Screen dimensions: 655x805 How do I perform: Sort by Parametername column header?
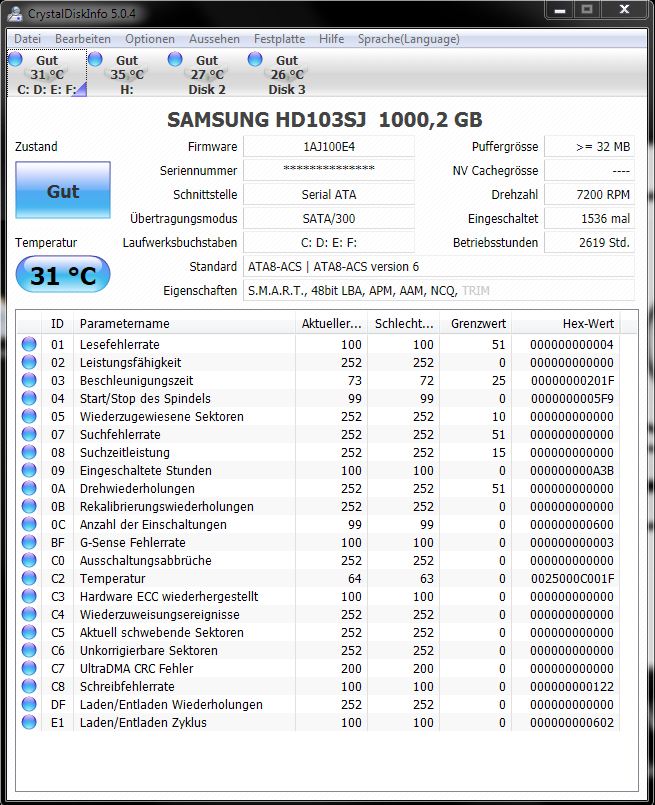click(184, 323)
